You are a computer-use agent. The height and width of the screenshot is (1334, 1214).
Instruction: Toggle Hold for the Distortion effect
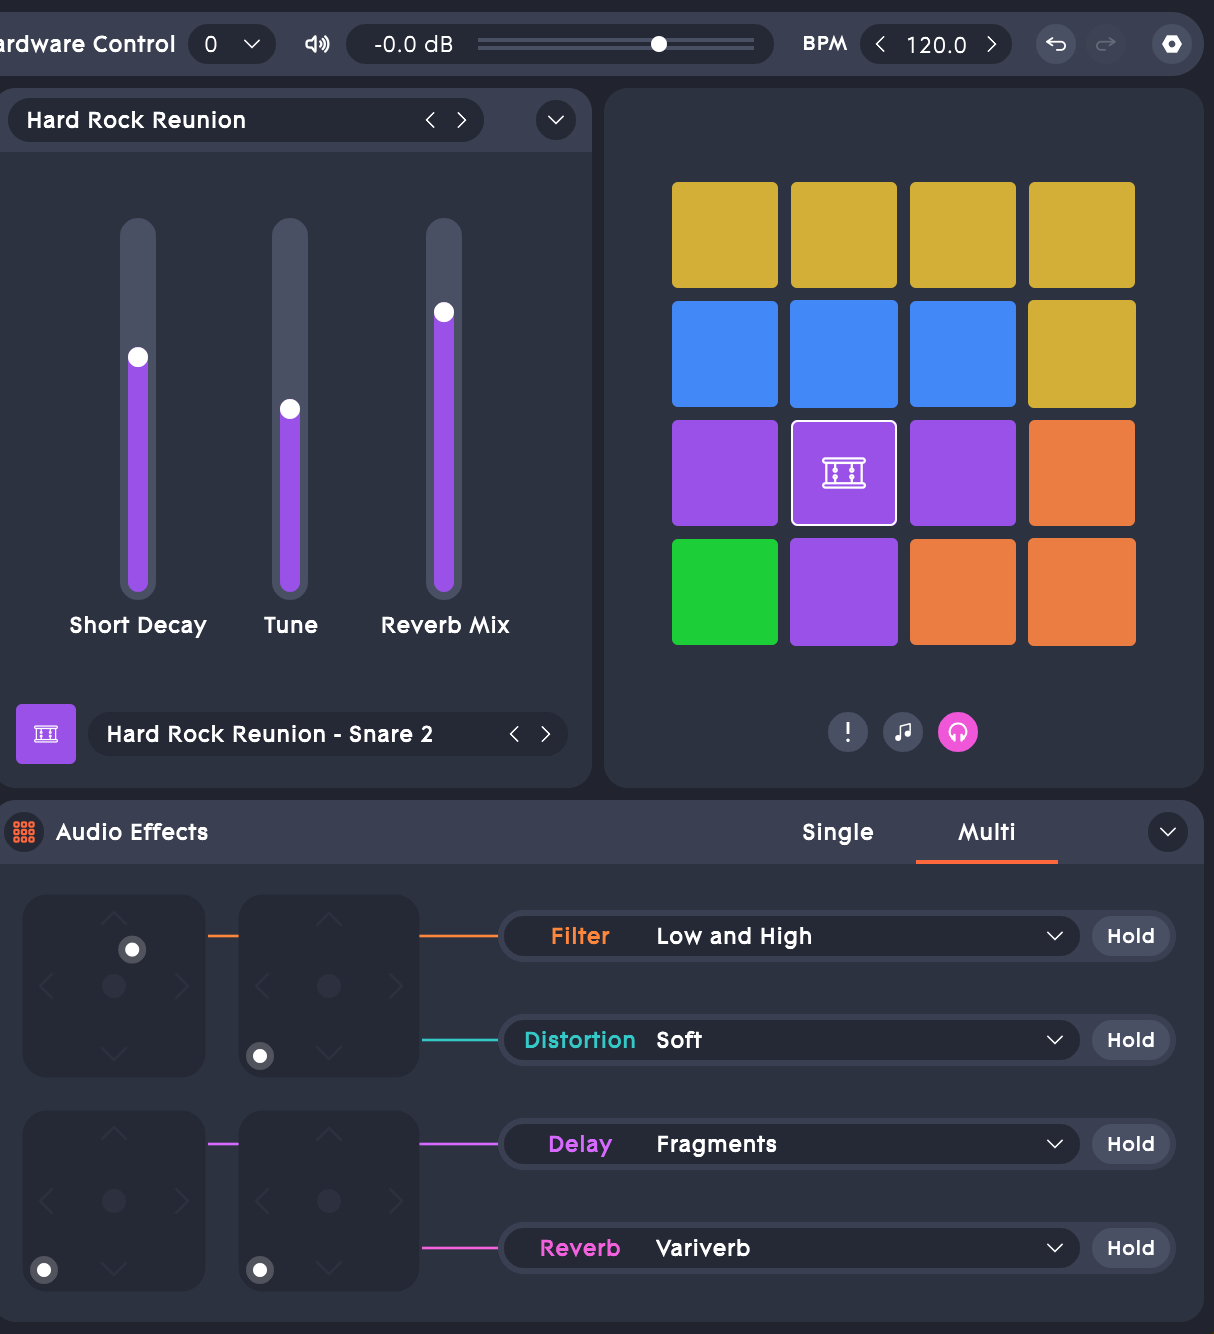tap(1130, 1040)
